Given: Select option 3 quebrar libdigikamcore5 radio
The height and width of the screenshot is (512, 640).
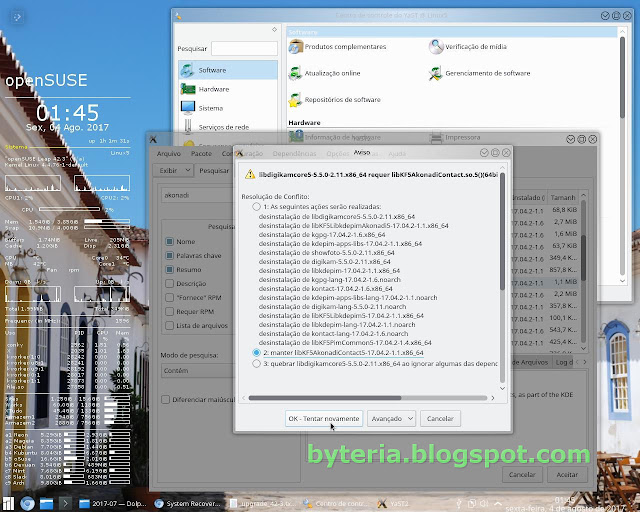Looking at the screenshot, I should click(256, 363).
